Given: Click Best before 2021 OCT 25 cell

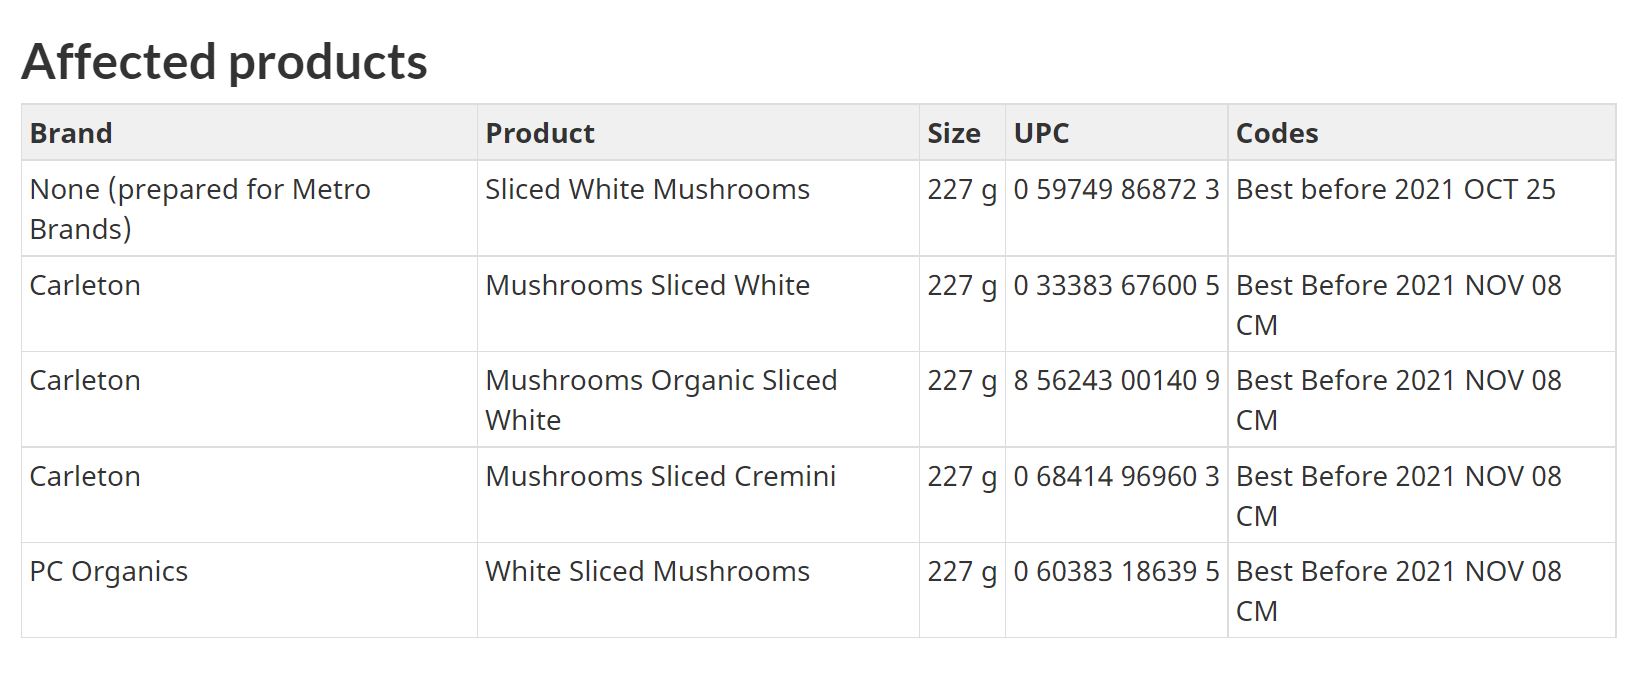Looking at the screenshot, I should (x=1421, y=208).
